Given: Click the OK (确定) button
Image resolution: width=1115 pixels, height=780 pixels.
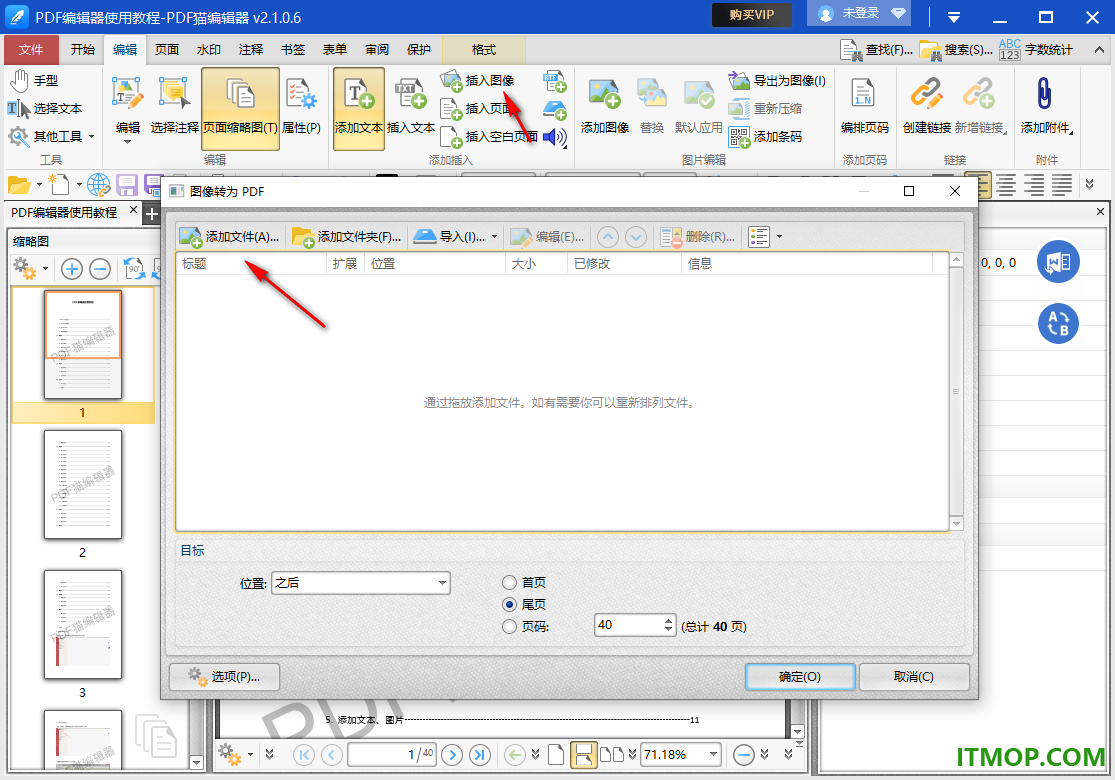Looking at the screenshot, I should click(800, 677).
